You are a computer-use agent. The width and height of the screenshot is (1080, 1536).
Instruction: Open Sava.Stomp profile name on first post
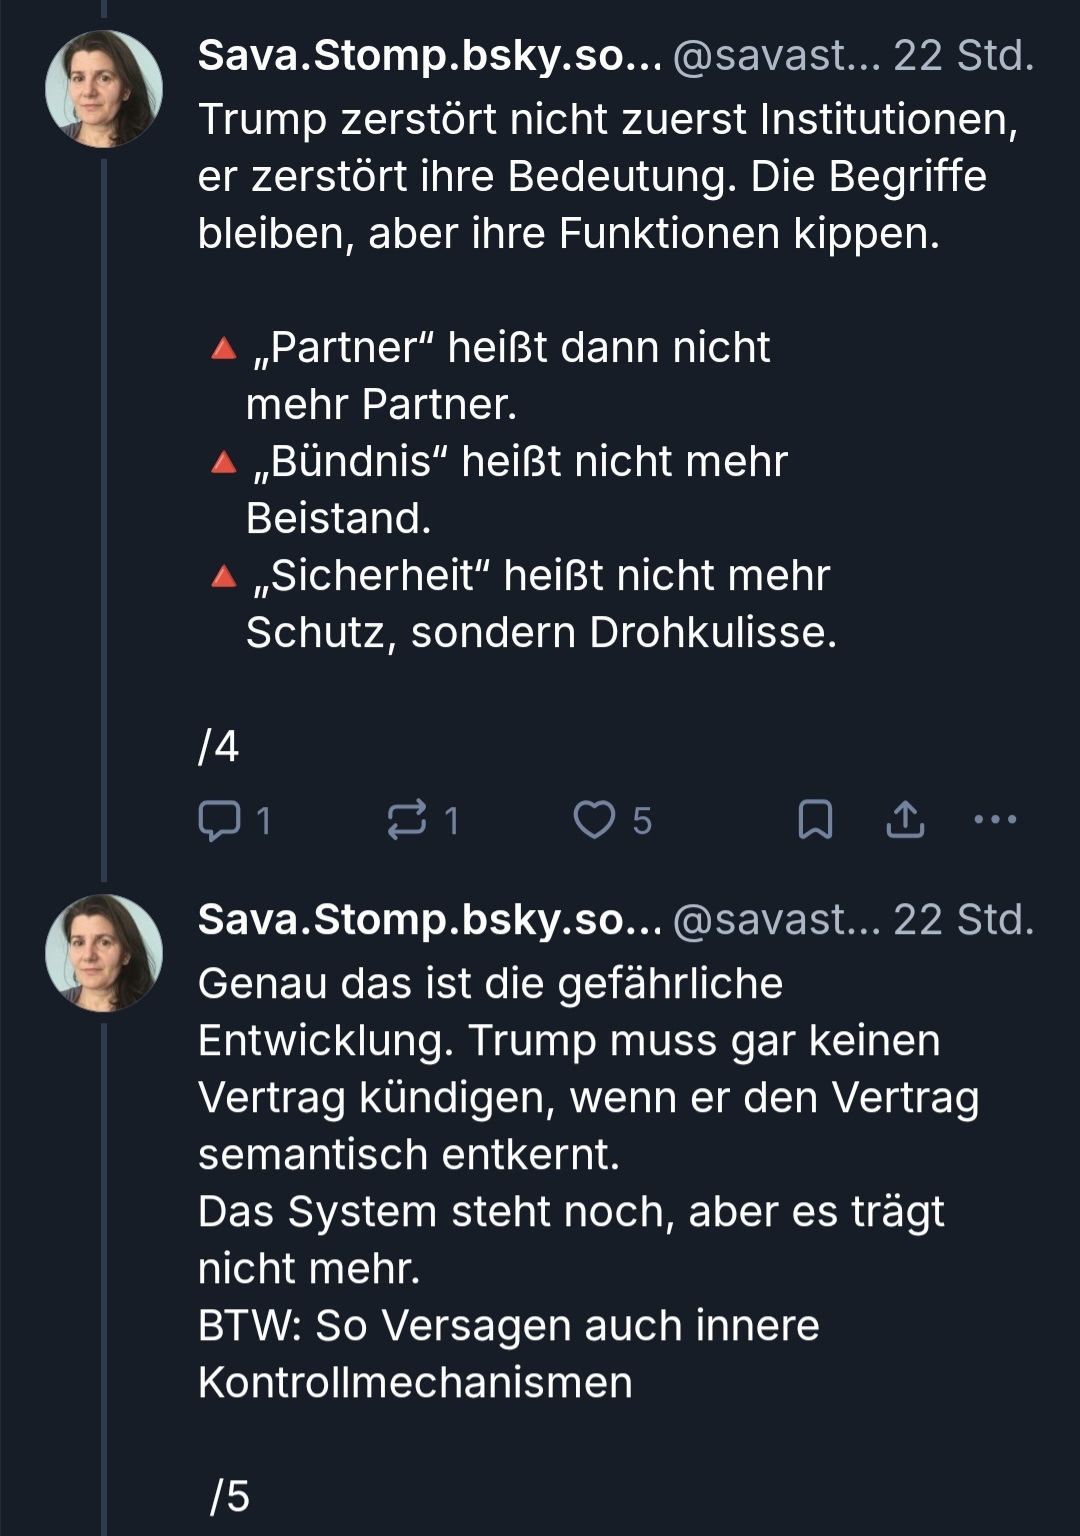pos(429,56)
